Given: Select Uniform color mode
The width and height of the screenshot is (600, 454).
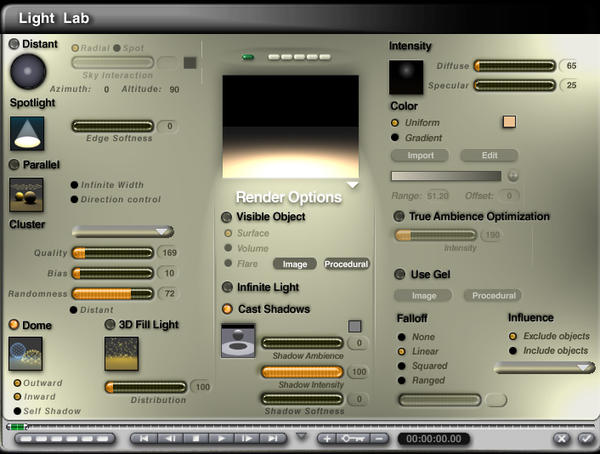Looking at the screenshot, I should pyautogui.click(x=395, y=123).
